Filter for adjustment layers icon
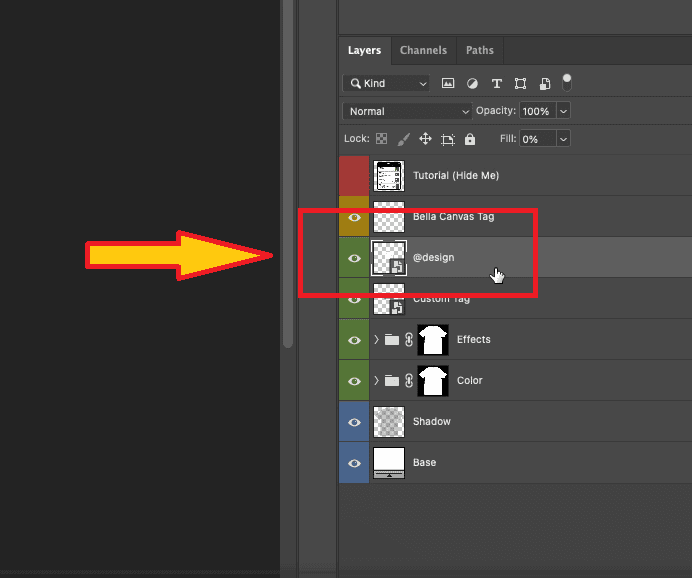692x579 pixels. [x=472, y=84]
